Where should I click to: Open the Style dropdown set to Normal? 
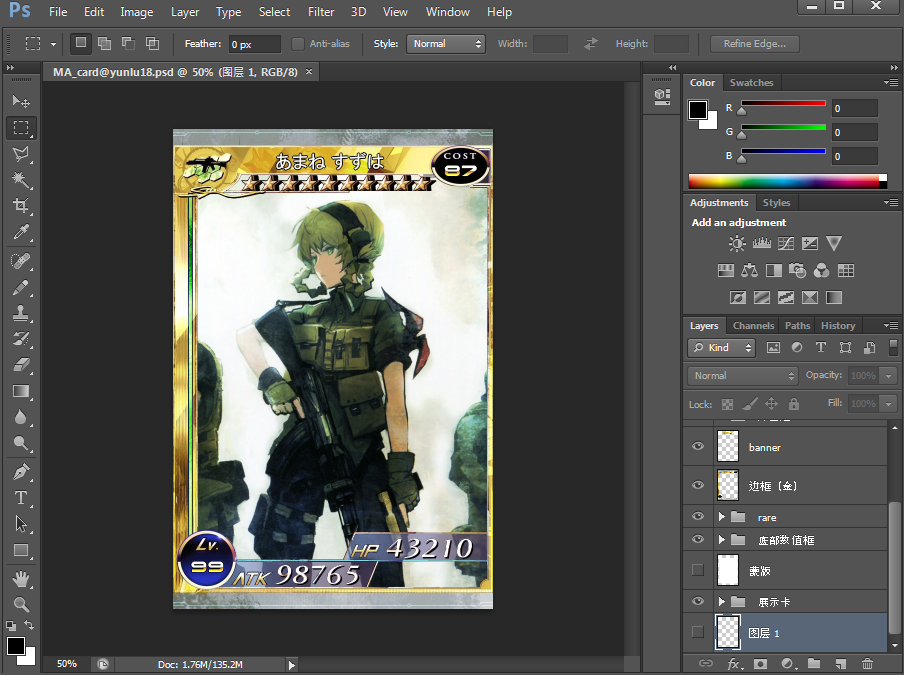pos(445,44)
